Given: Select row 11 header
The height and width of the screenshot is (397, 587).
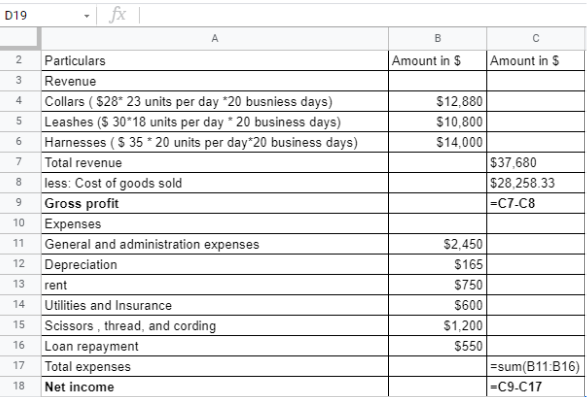Looking at the screenshot, I should (x=19, y=244).
